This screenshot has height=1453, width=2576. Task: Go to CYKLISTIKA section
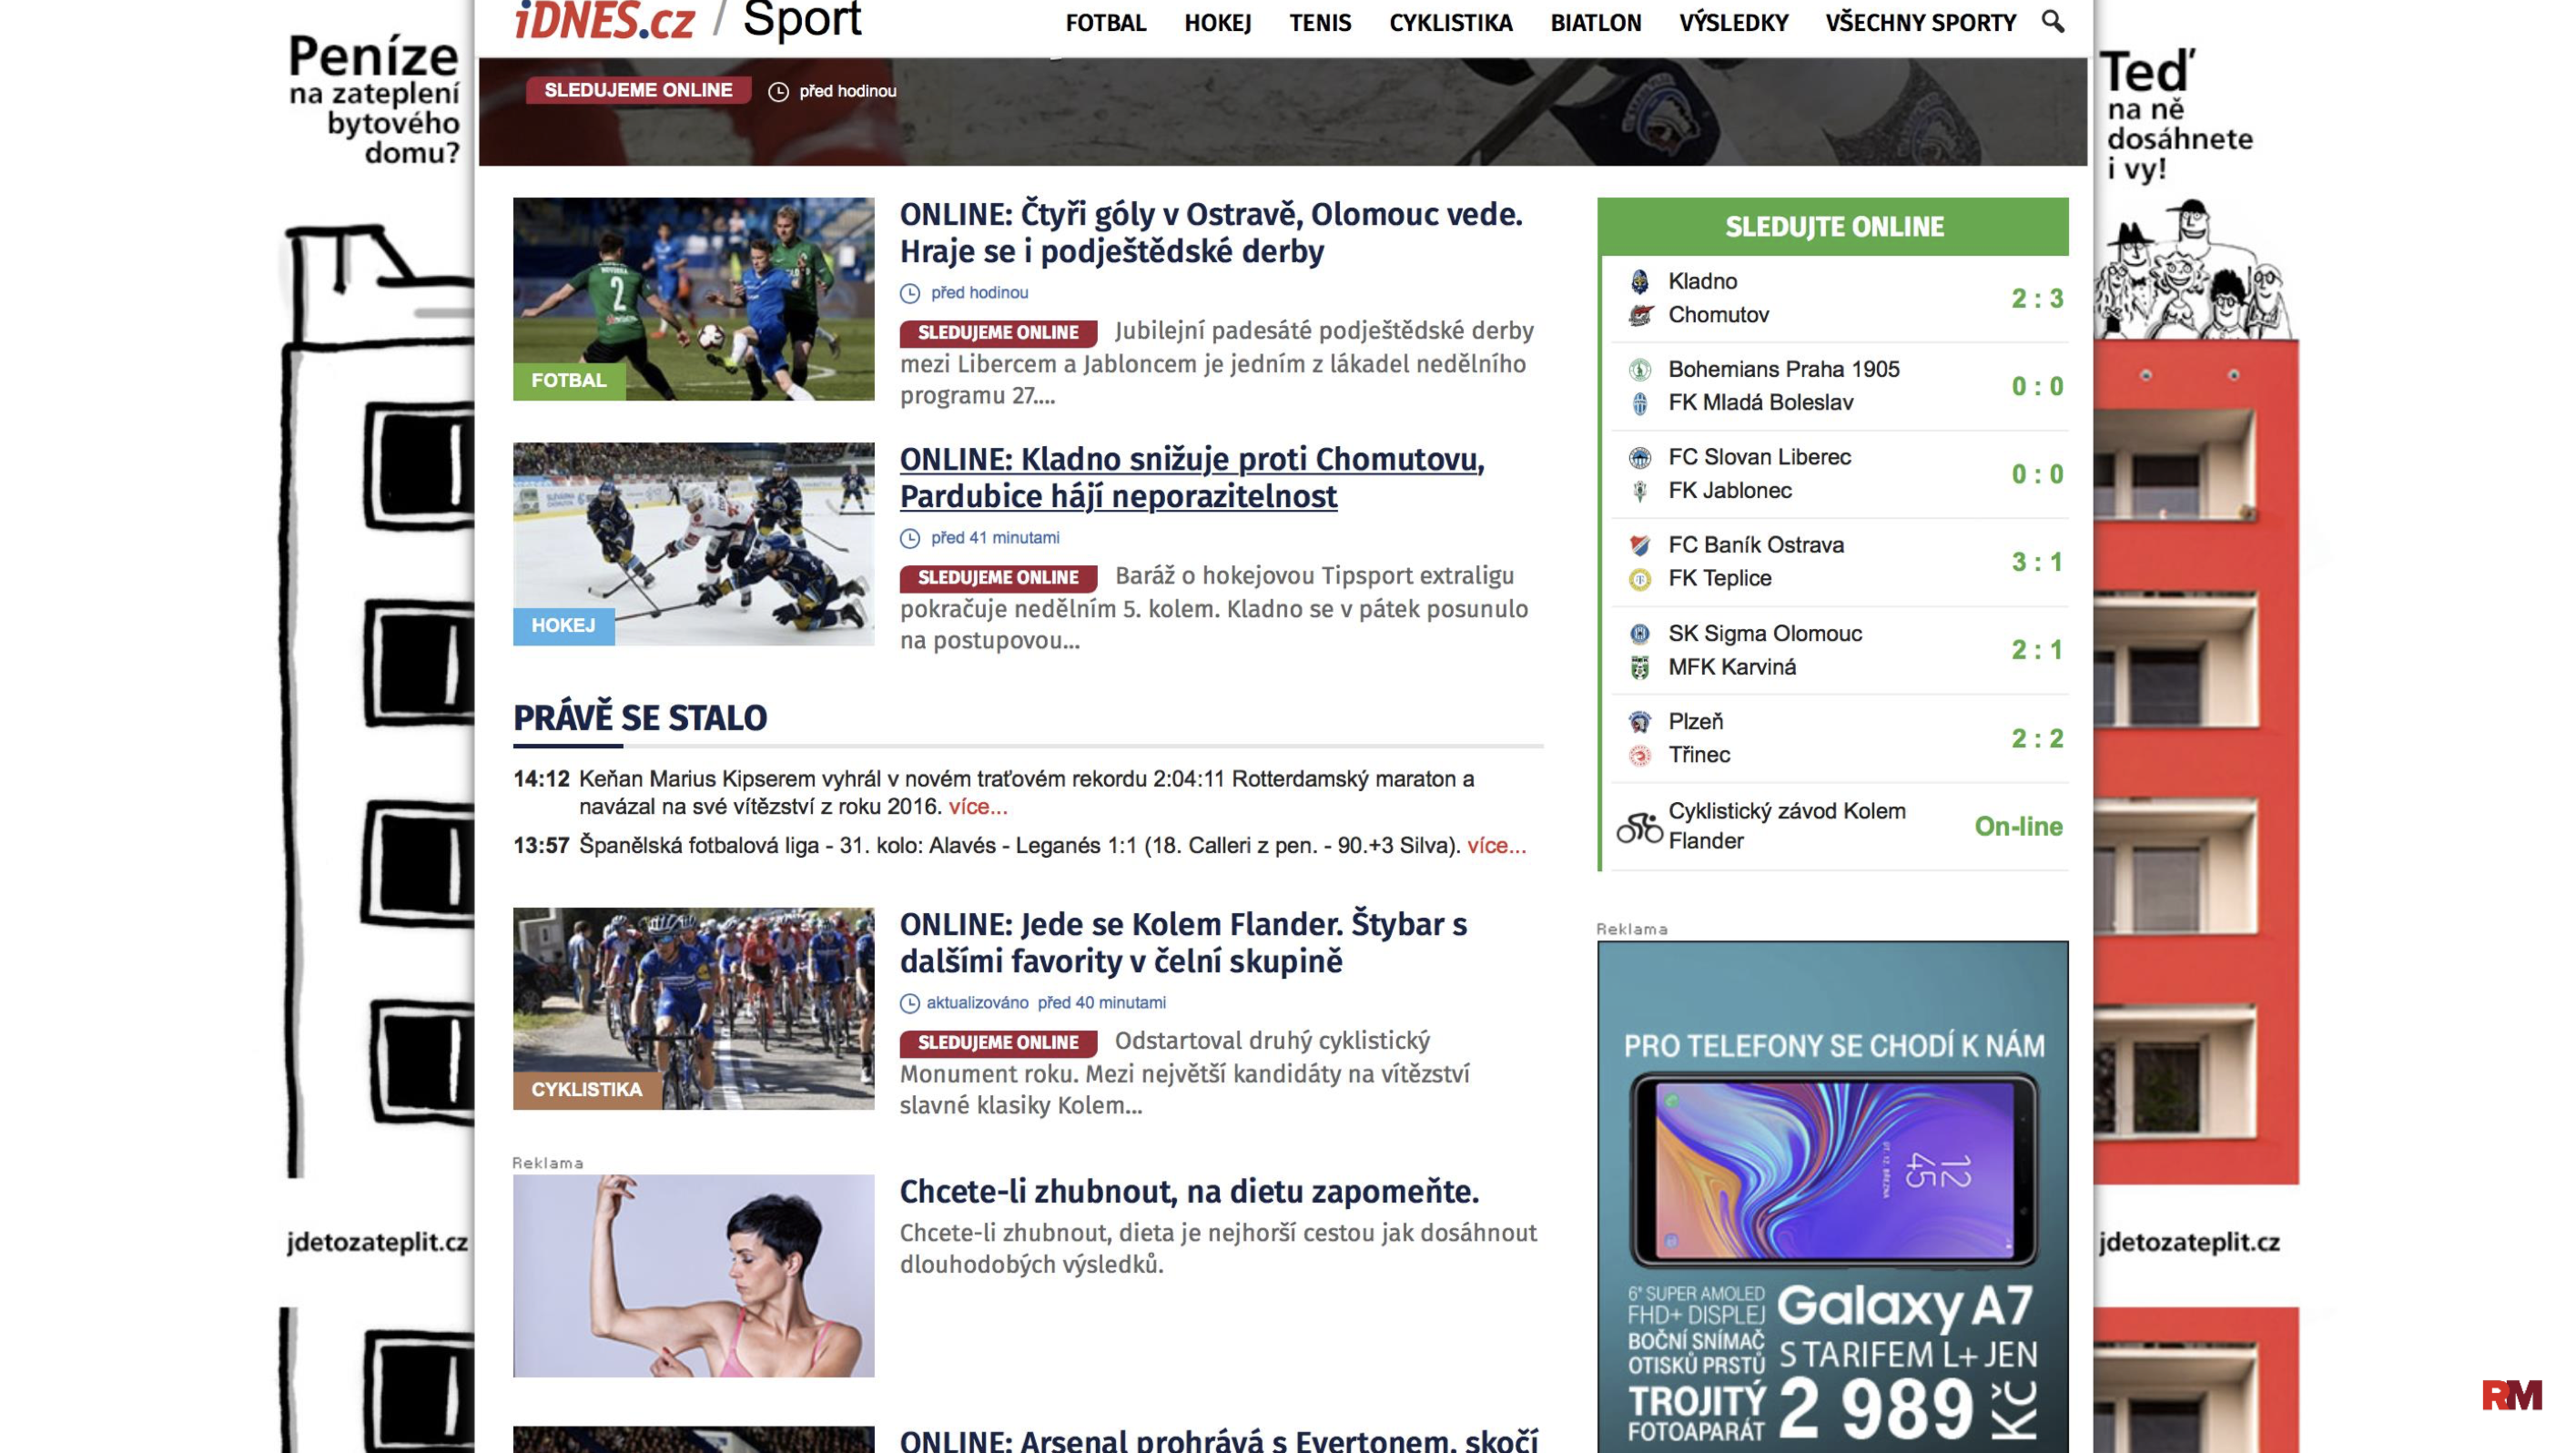pyautogui.click(x=1450, y=23)
